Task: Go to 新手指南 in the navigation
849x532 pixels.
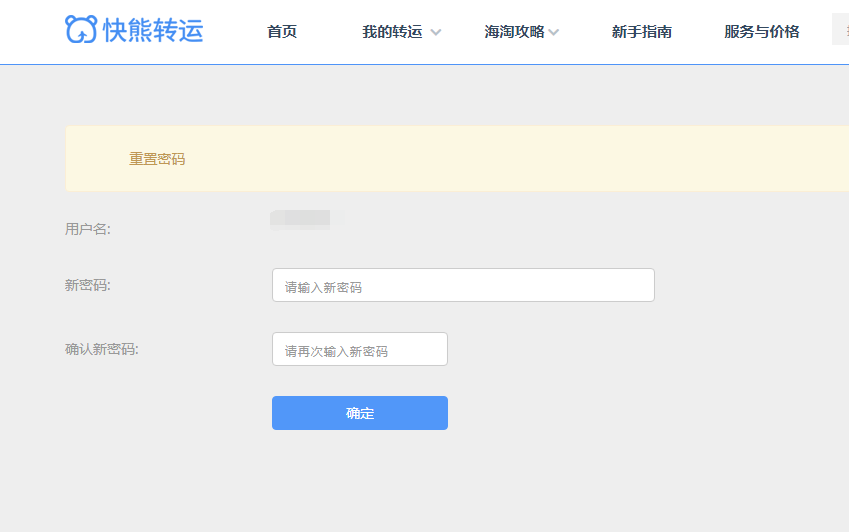Action: (x=642, y=32)
